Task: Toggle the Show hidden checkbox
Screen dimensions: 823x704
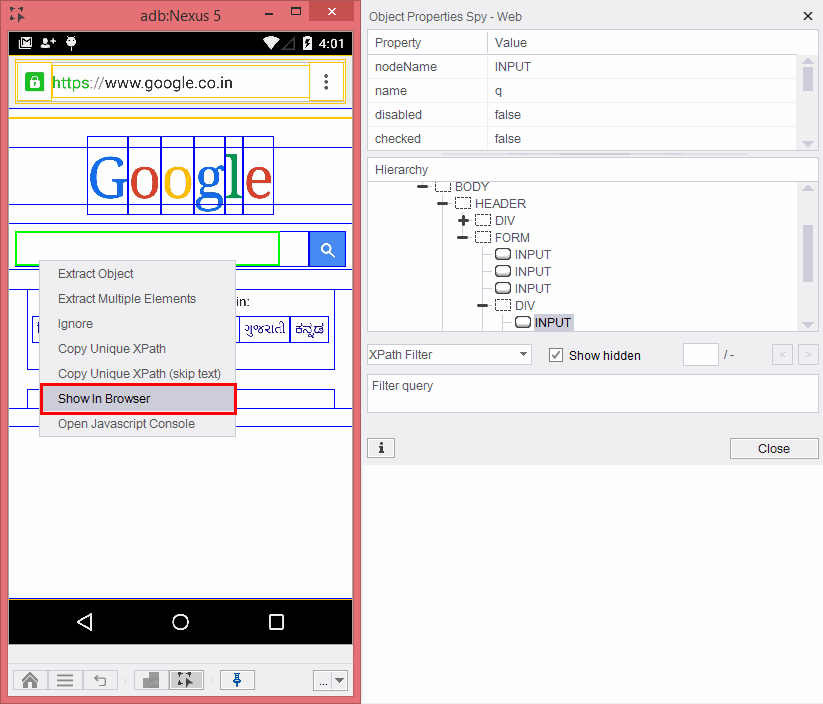Action: 556,355
